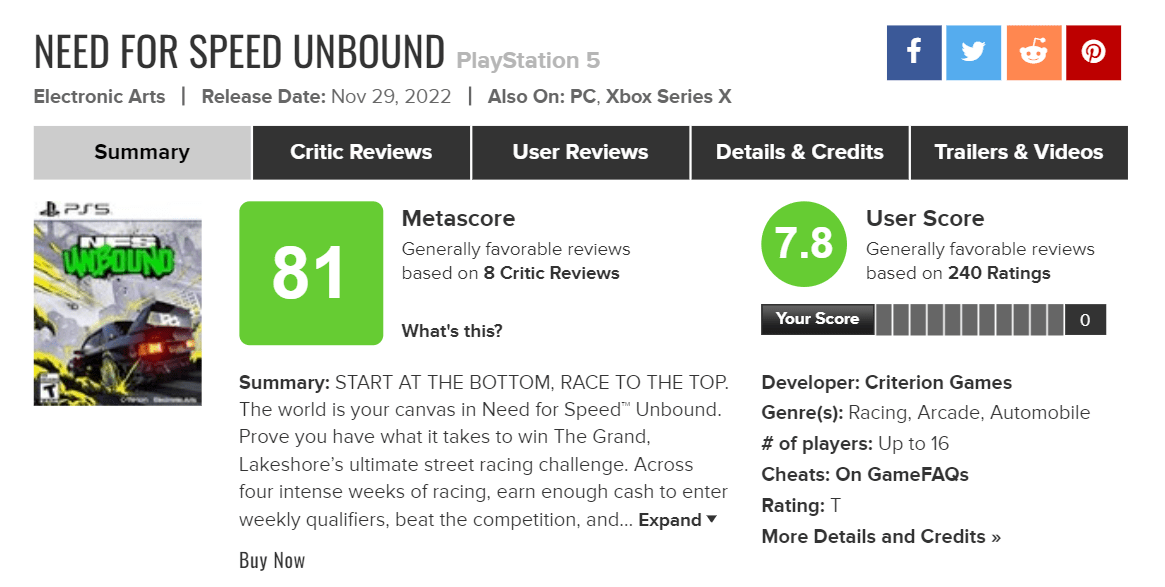This screenshot has width=1165, height=587.
Task: Click the Reddit share icon
Action: [x=1033, y=53]
